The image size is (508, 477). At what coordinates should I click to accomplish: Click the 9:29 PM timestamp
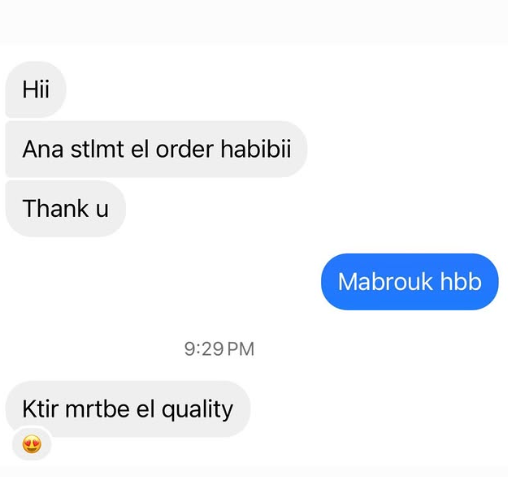click(219, 349)
